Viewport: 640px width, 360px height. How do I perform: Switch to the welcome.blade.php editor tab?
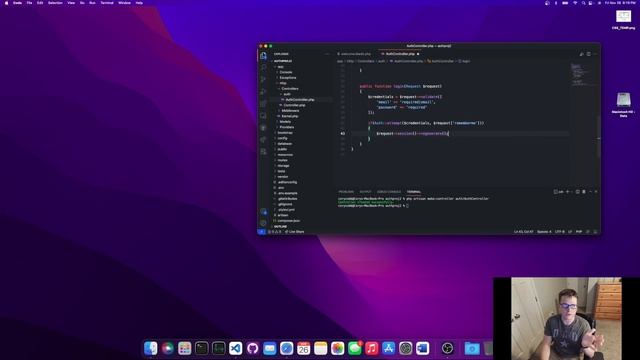tap(356, 54)
